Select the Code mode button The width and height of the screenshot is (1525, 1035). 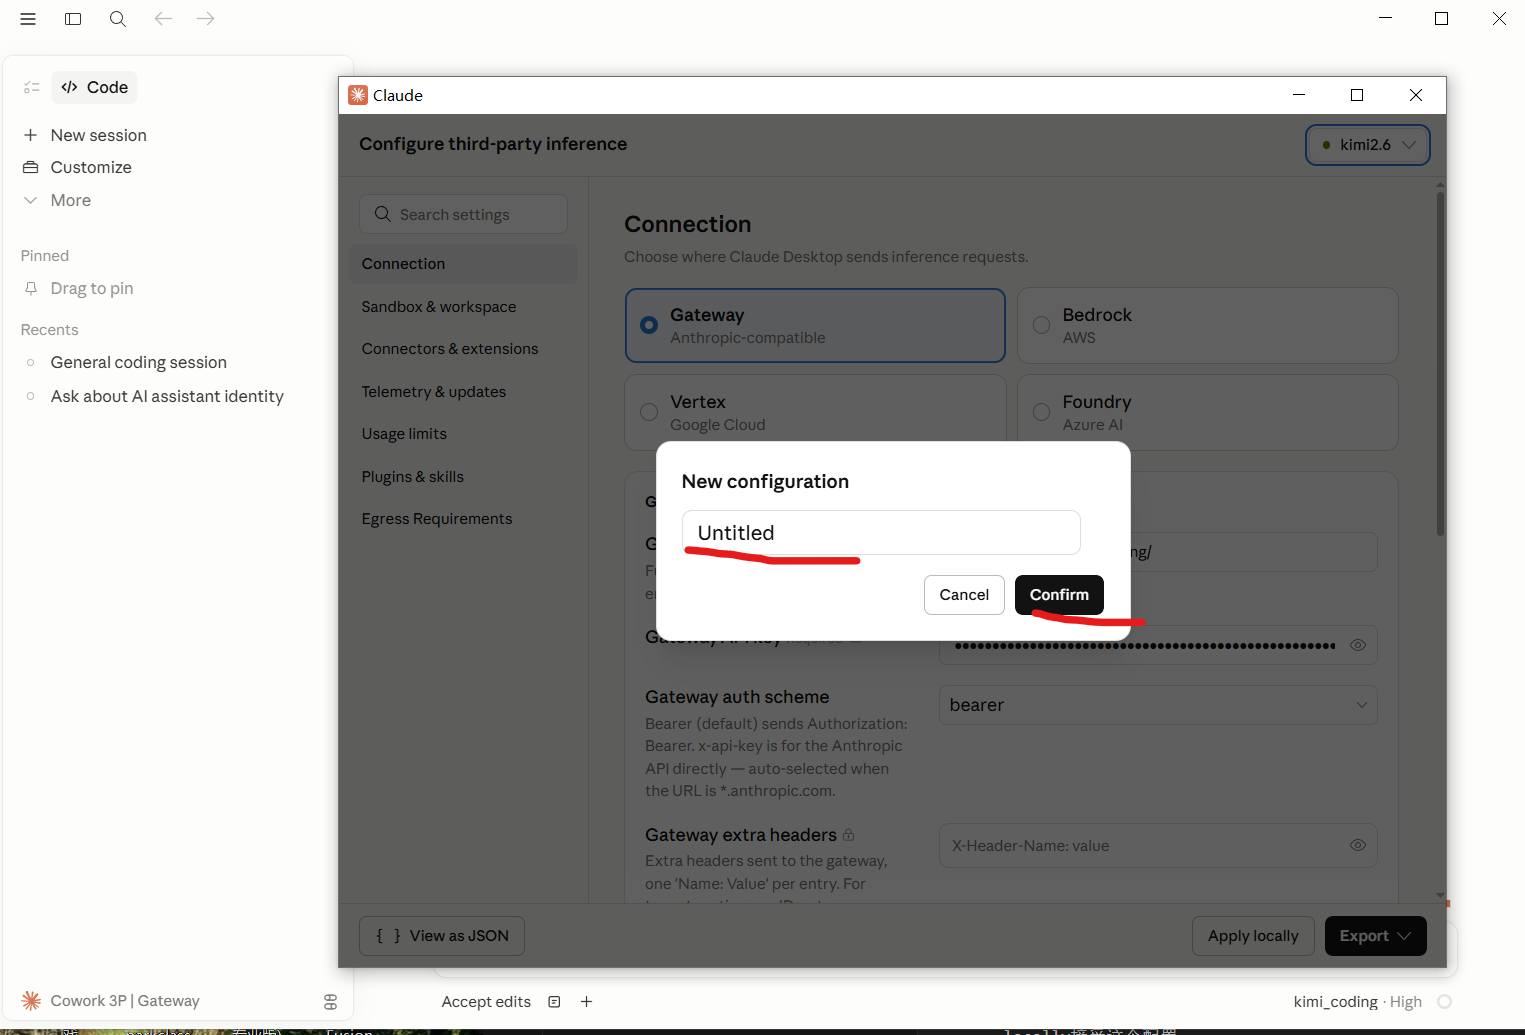coord(95,88)
